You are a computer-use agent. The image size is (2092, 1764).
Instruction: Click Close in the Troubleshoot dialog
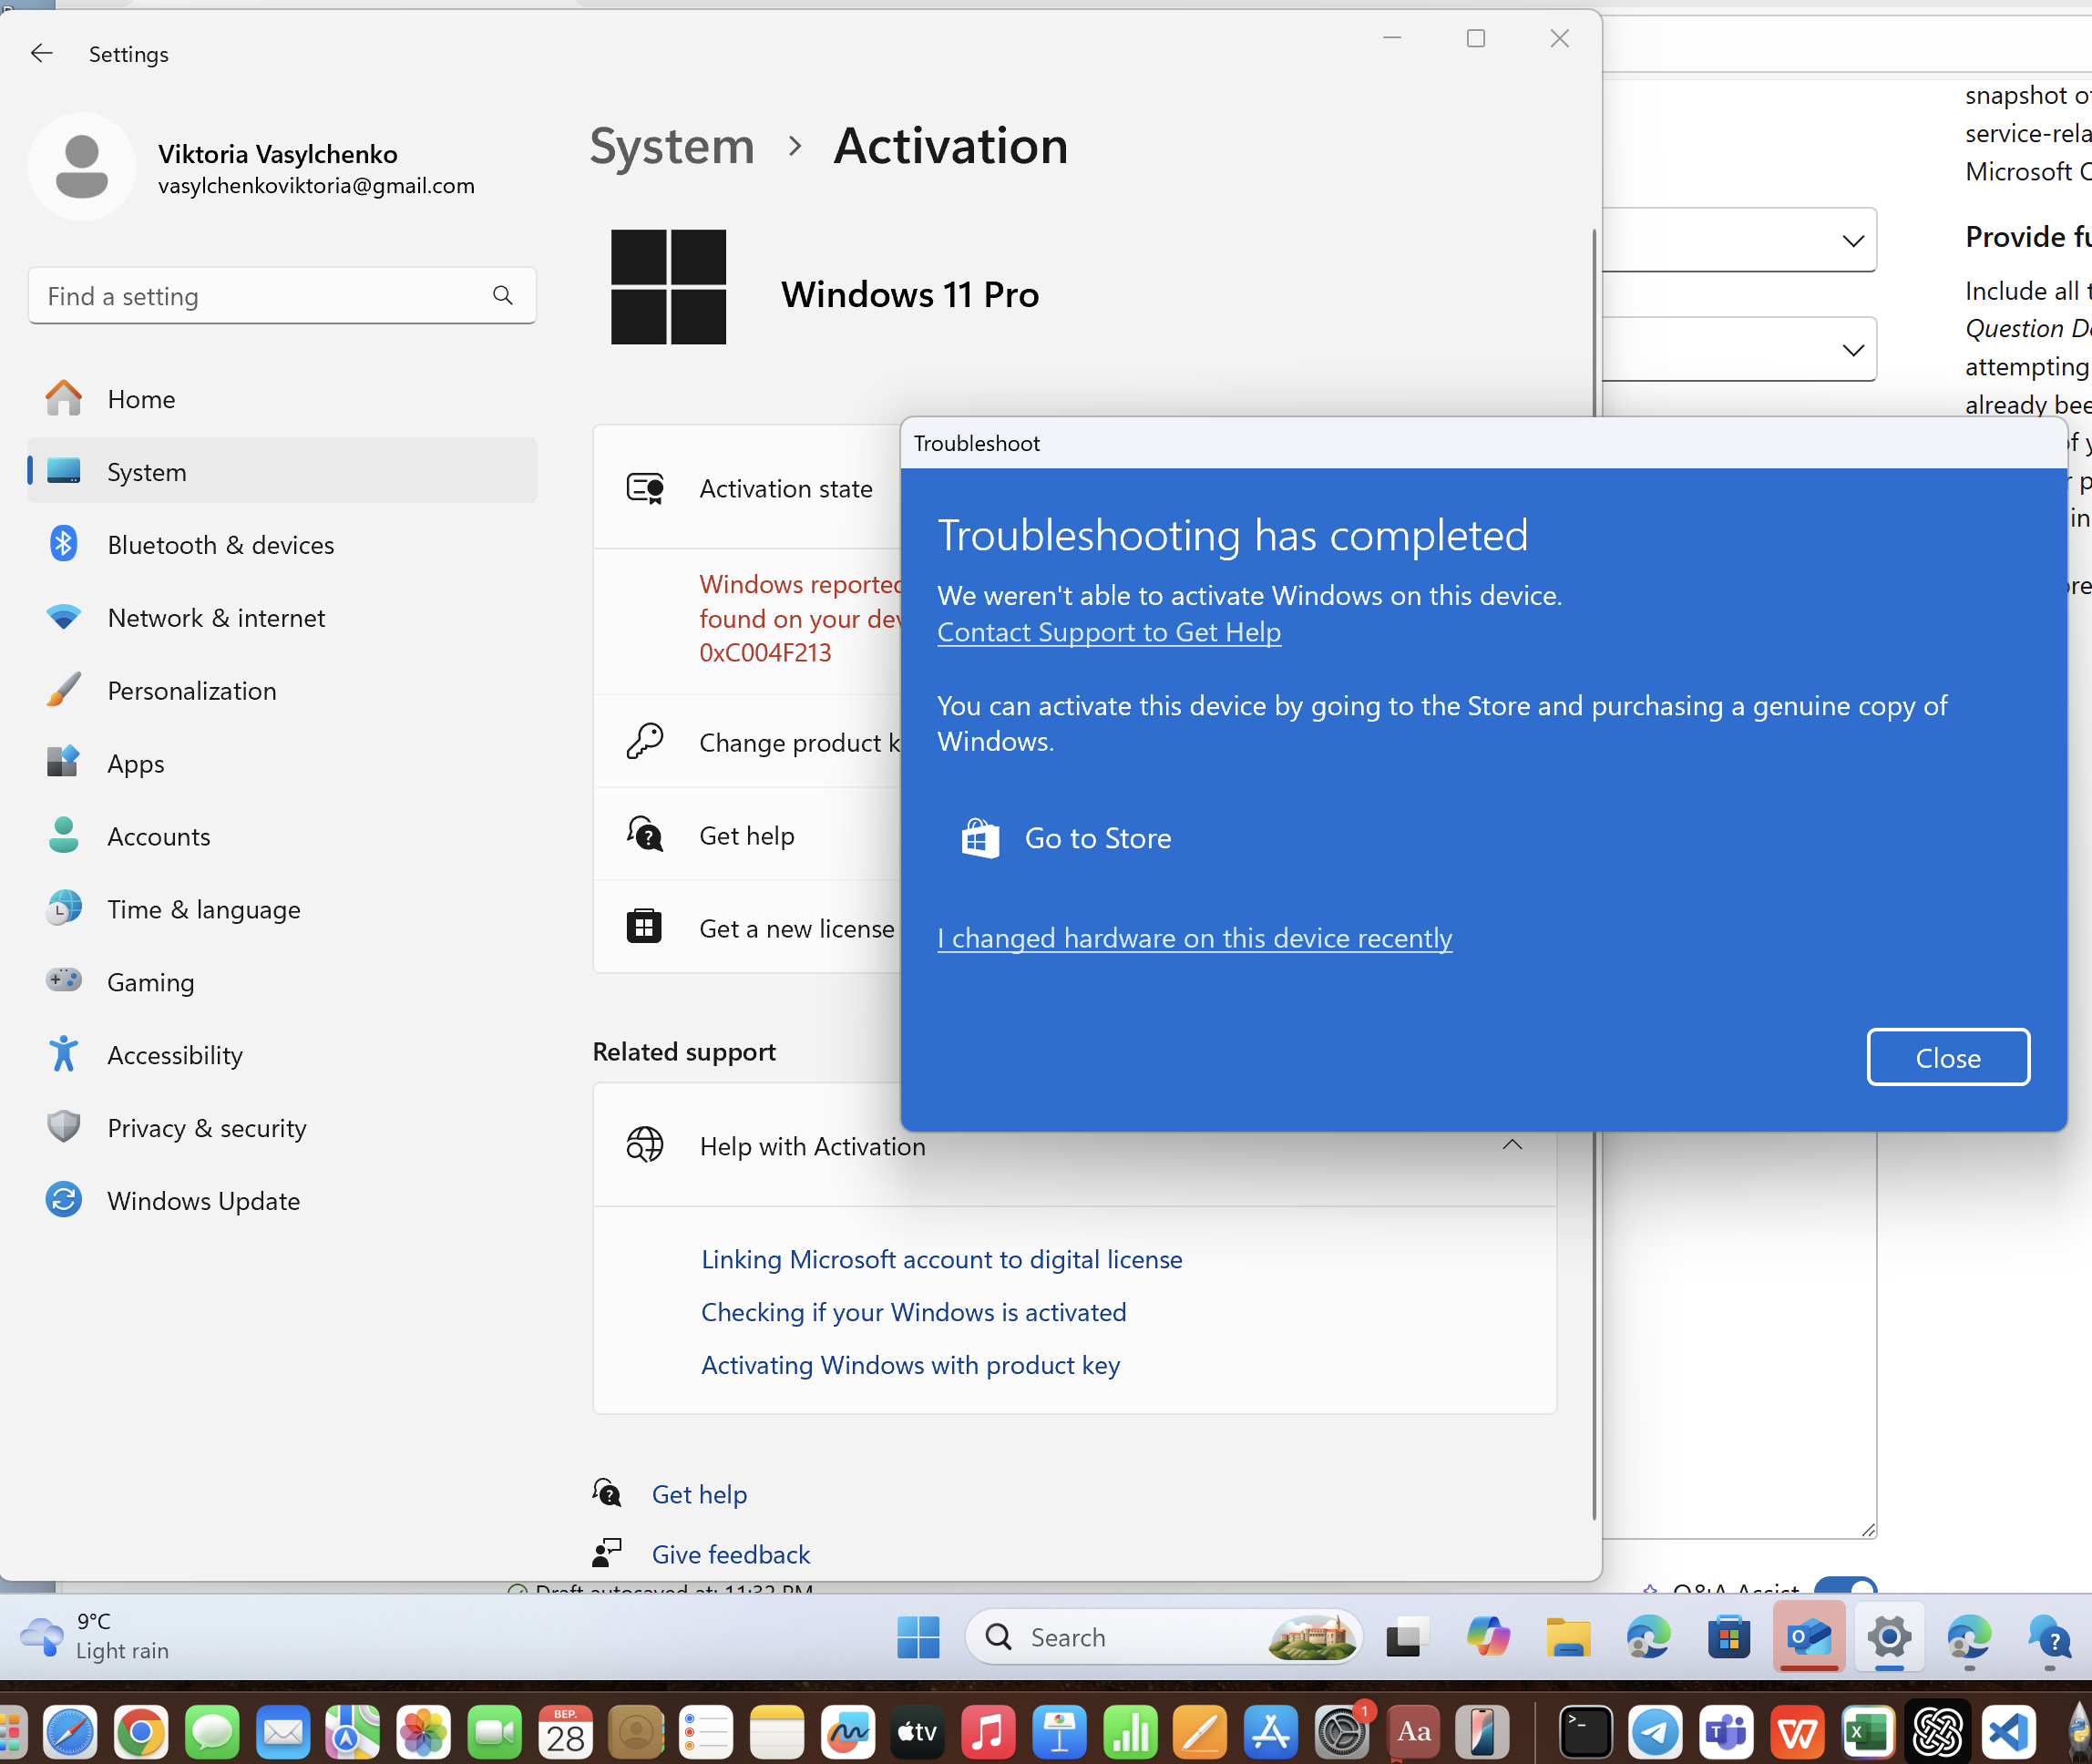coord(1947,1057)
